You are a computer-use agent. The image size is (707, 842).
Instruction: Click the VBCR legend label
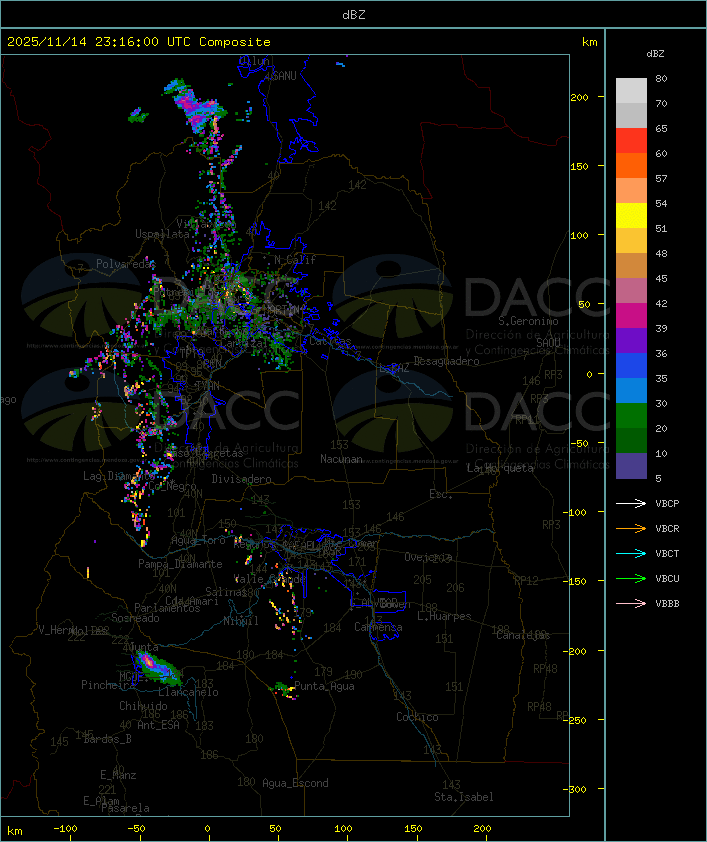pos(667,529)
